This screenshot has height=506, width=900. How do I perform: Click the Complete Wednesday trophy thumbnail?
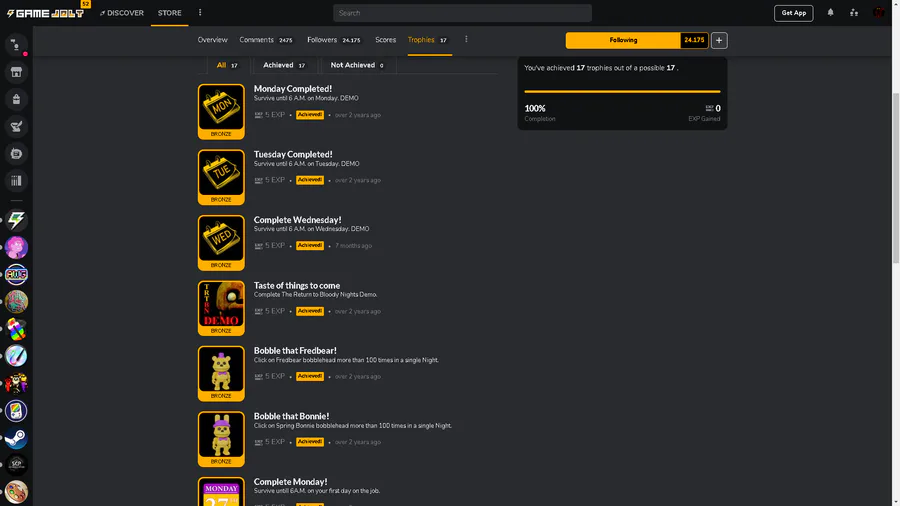(x=221, y=243)
